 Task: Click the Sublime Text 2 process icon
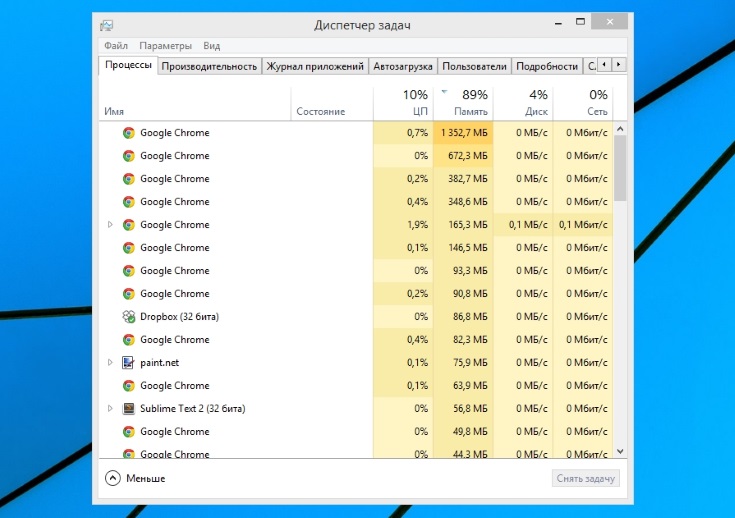pos(128,409)
